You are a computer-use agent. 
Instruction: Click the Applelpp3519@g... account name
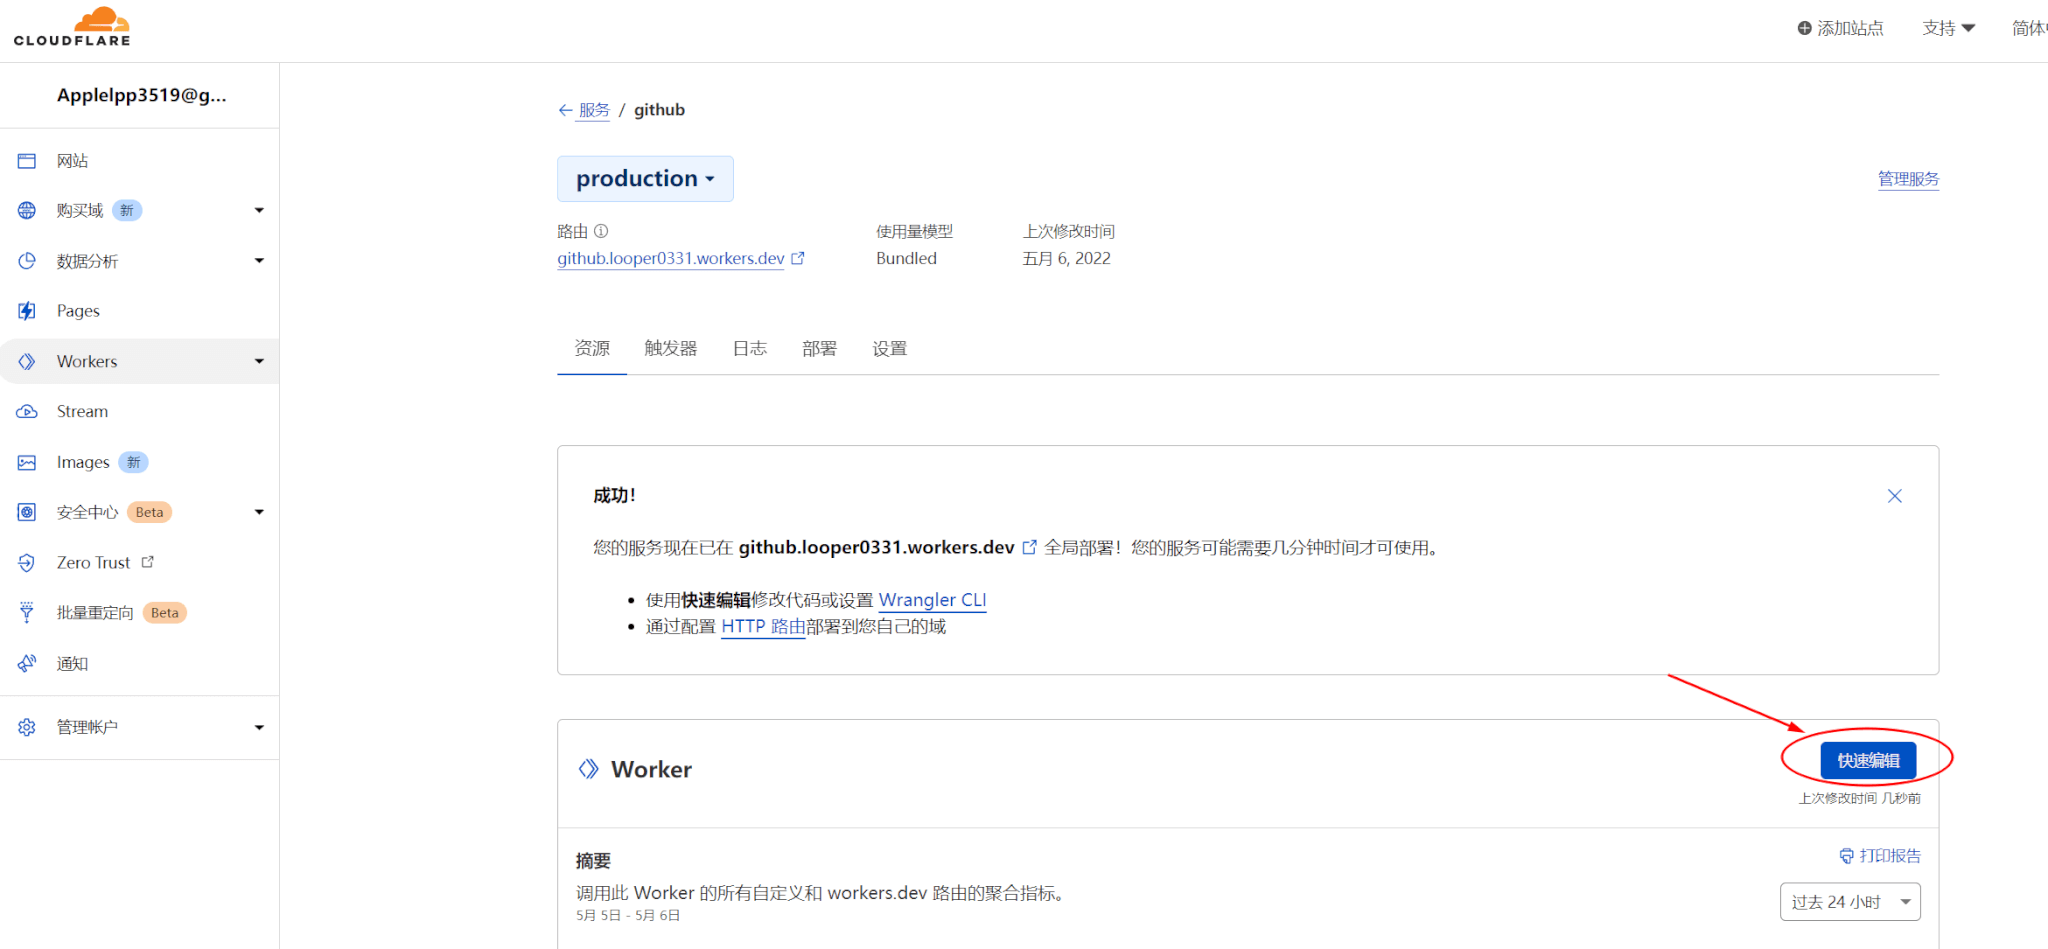tap(141, 95)
